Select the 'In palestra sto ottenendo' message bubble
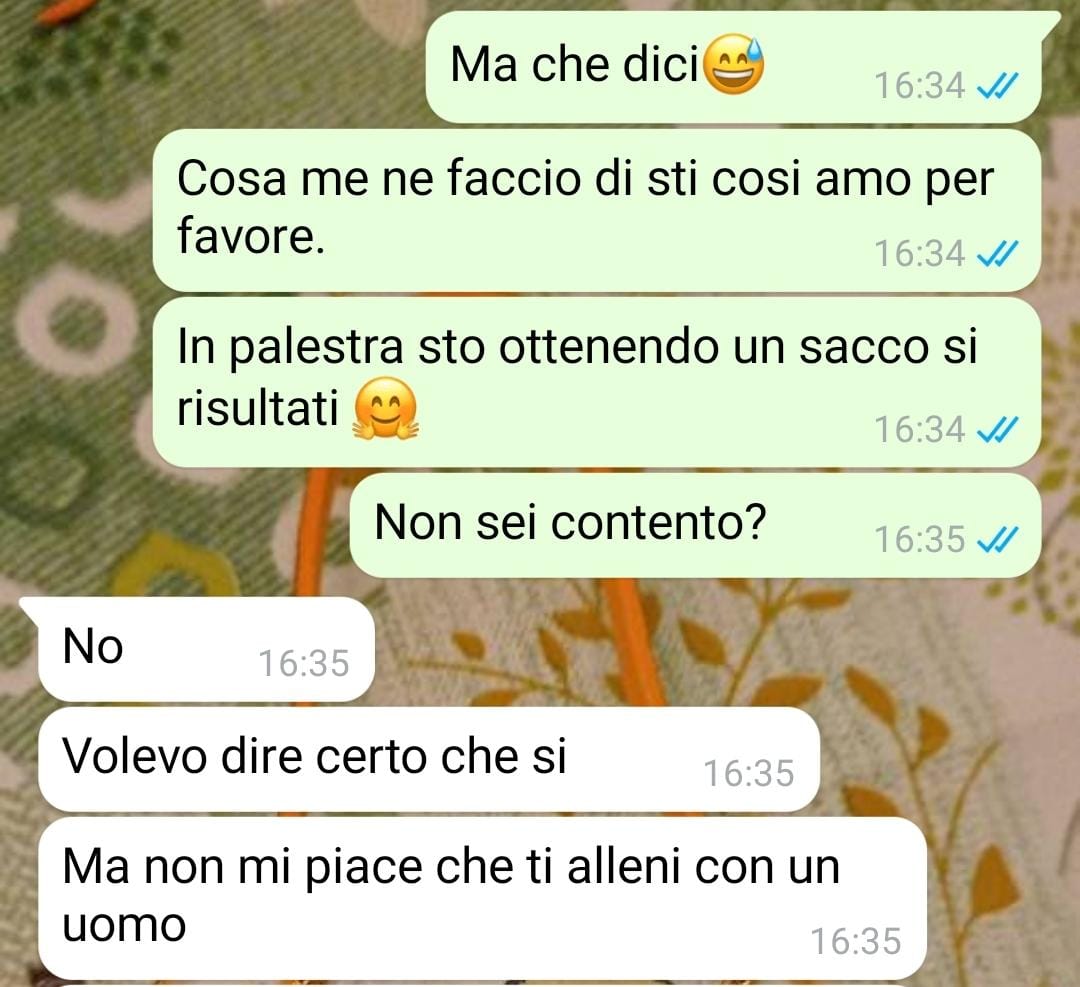Image resolution: width=1080 pixels, height=987 pixels. tap(596, 382)
